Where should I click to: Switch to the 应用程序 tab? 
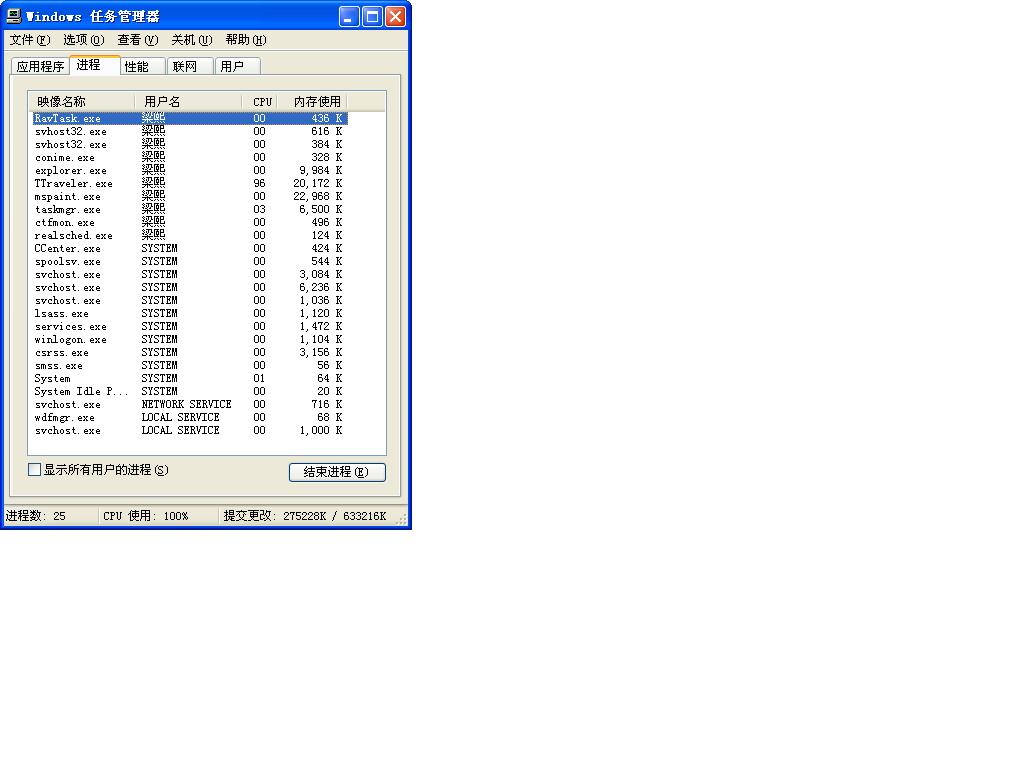pyautogui.click(x=40, y=67)
